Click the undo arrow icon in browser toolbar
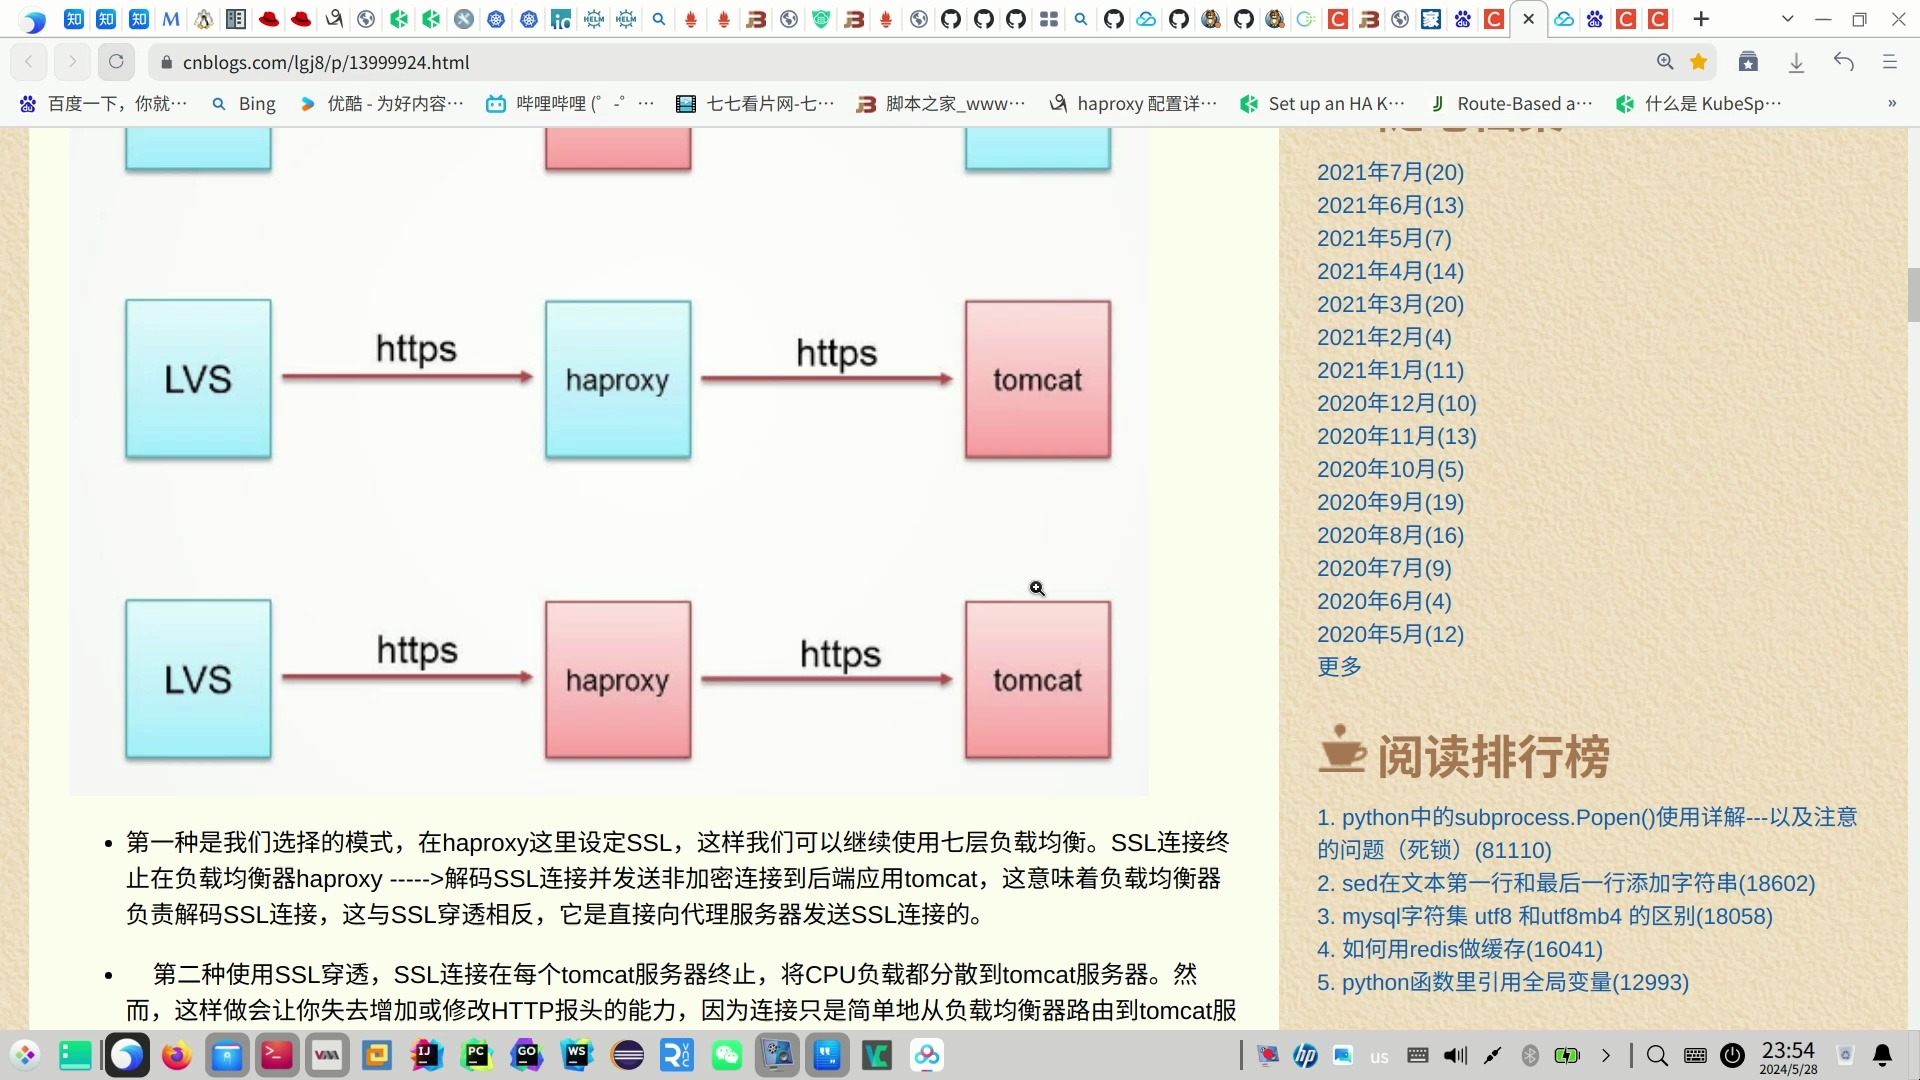This screenshot has height=1080, width=1920. pos(1844,62)
